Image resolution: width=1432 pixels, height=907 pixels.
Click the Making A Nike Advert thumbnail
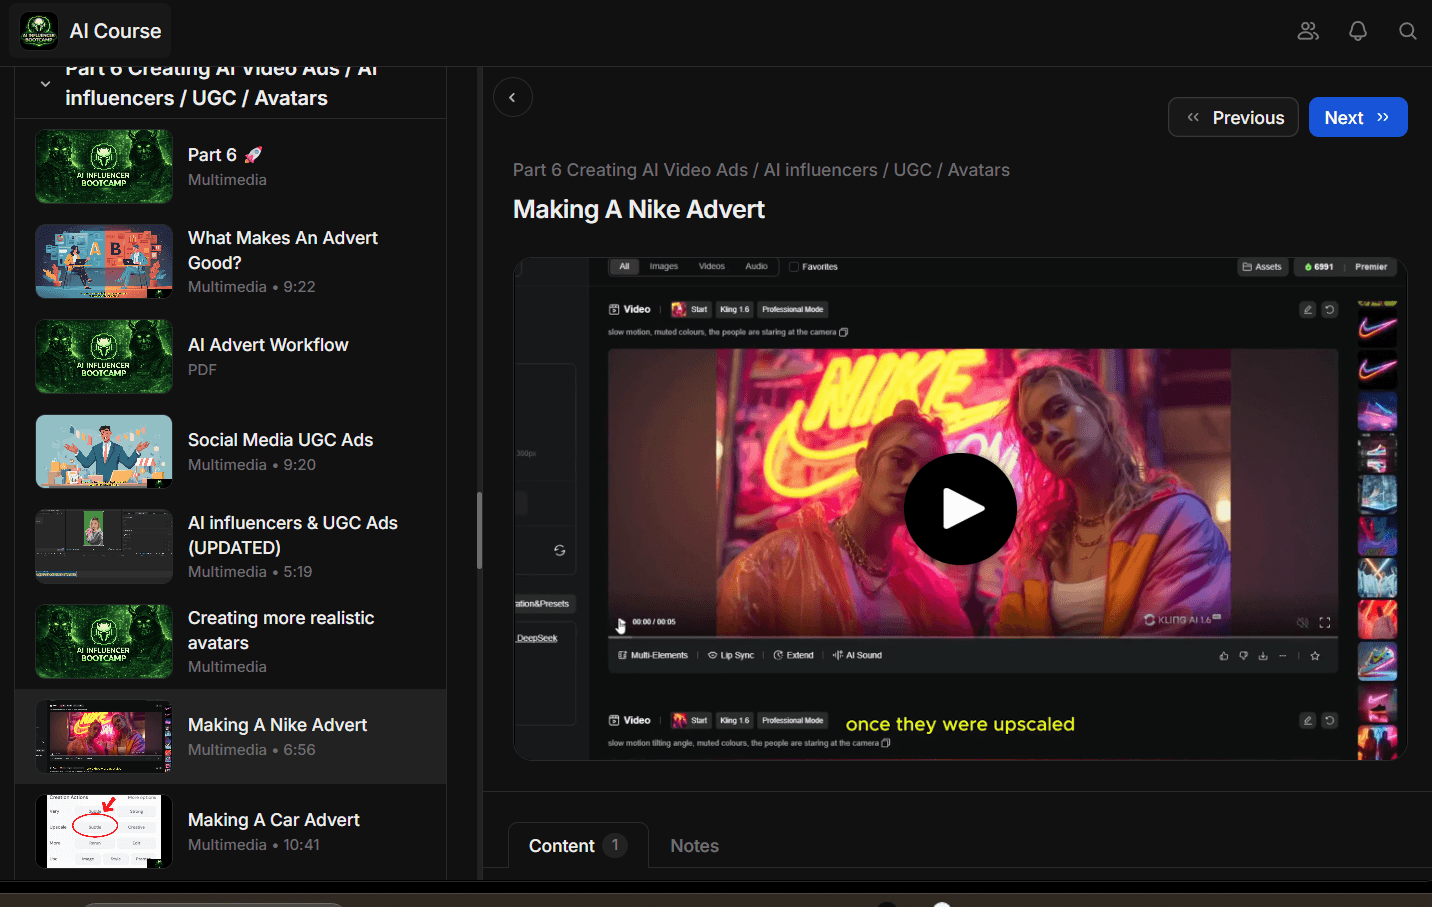[x=104, y=736]
